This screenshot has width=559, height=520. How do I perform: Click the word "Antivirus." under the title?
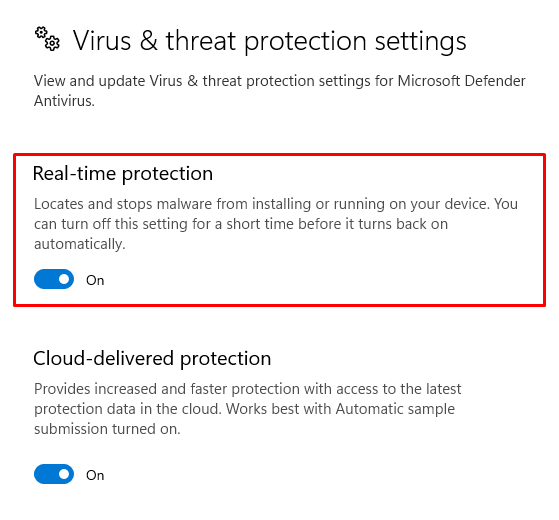pos(65,101)
